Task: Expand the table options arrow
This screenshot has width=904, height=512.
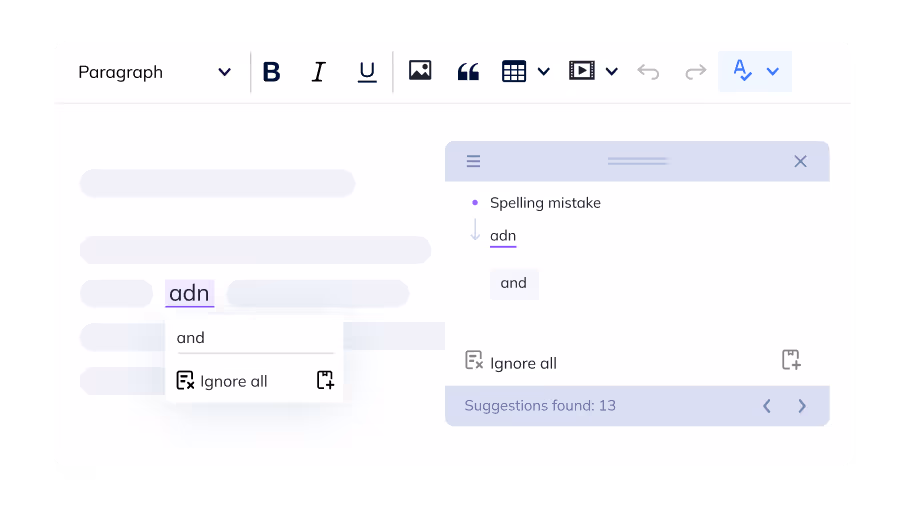Action: 544,72
